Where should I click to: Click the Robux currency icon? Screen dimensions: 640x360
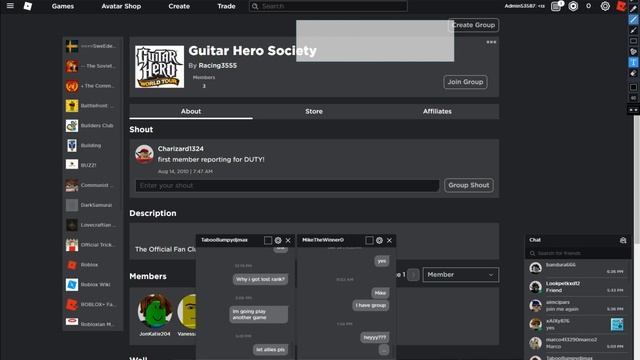(x=573, y=6)
